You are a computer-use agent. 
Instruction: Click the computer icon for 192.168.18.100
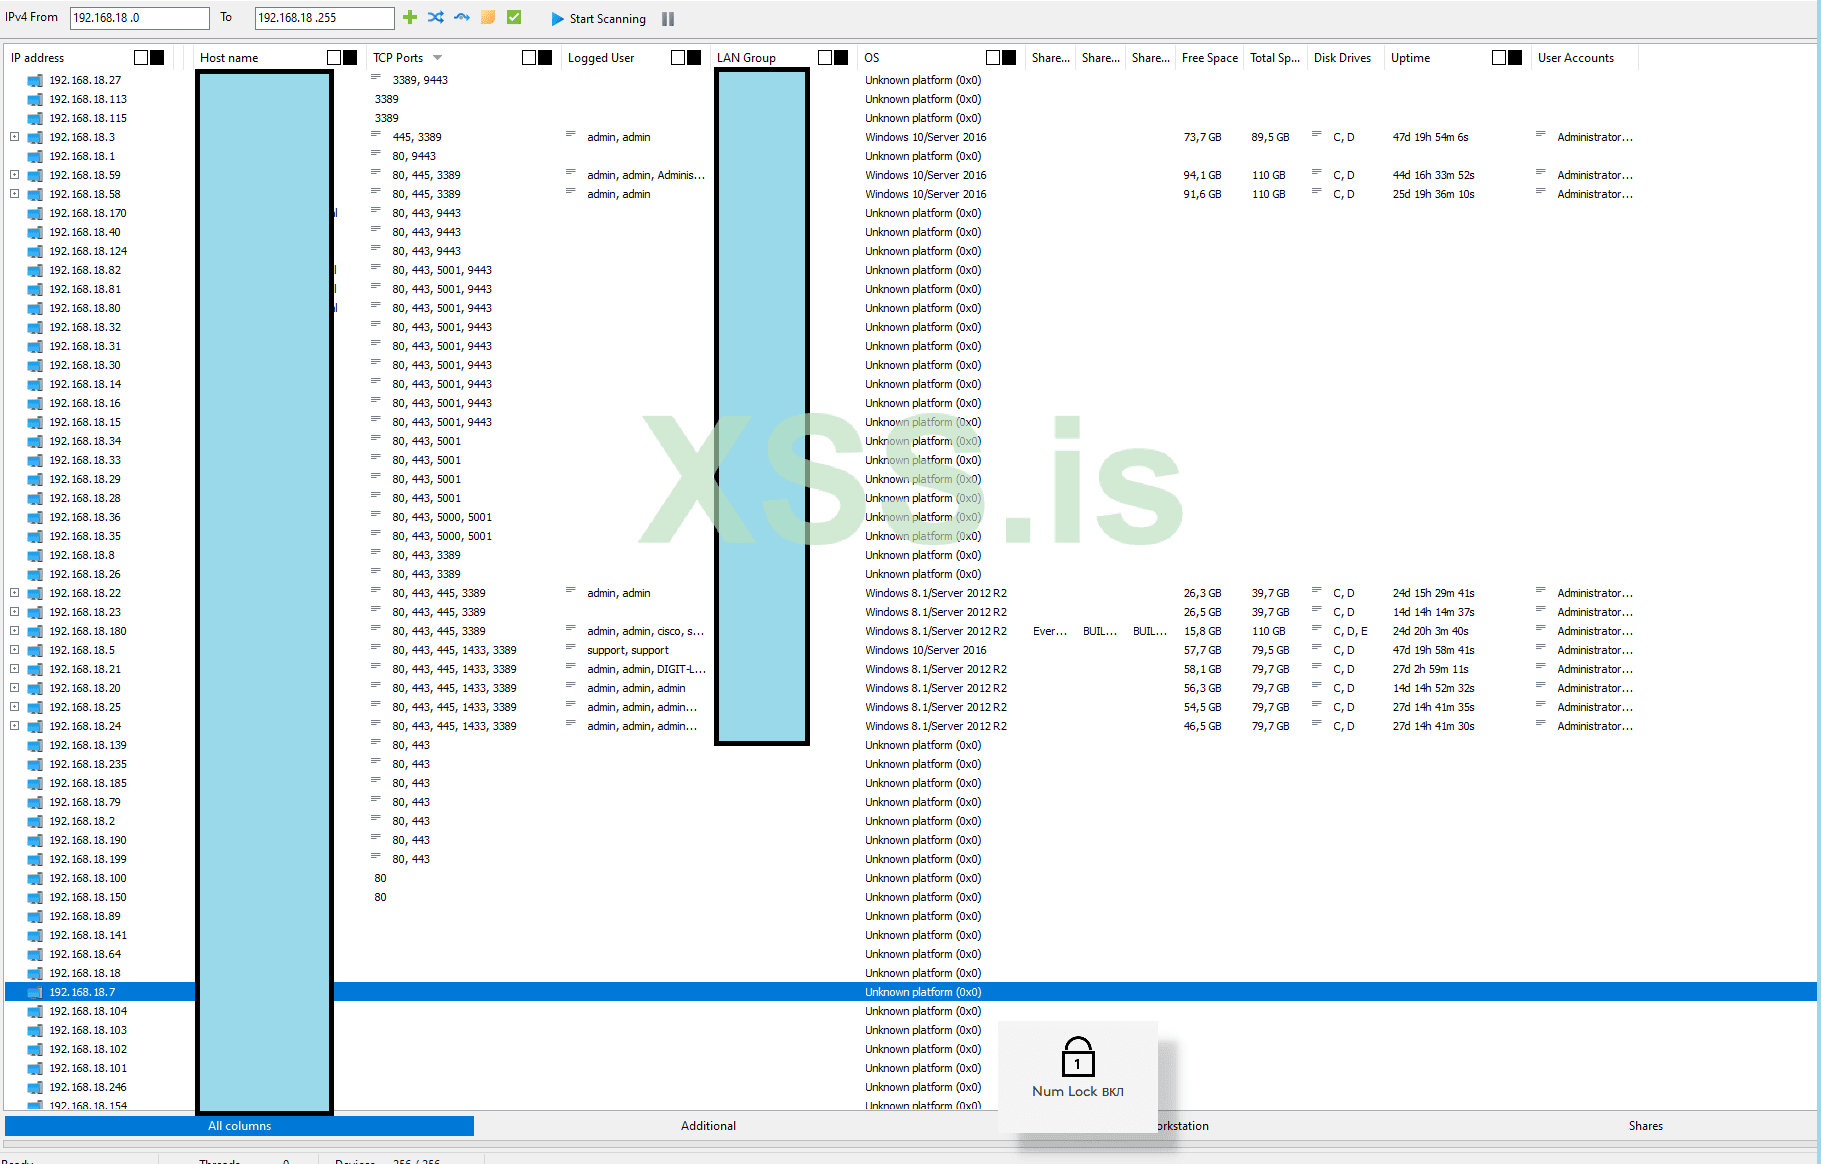[x=35, y=879]
